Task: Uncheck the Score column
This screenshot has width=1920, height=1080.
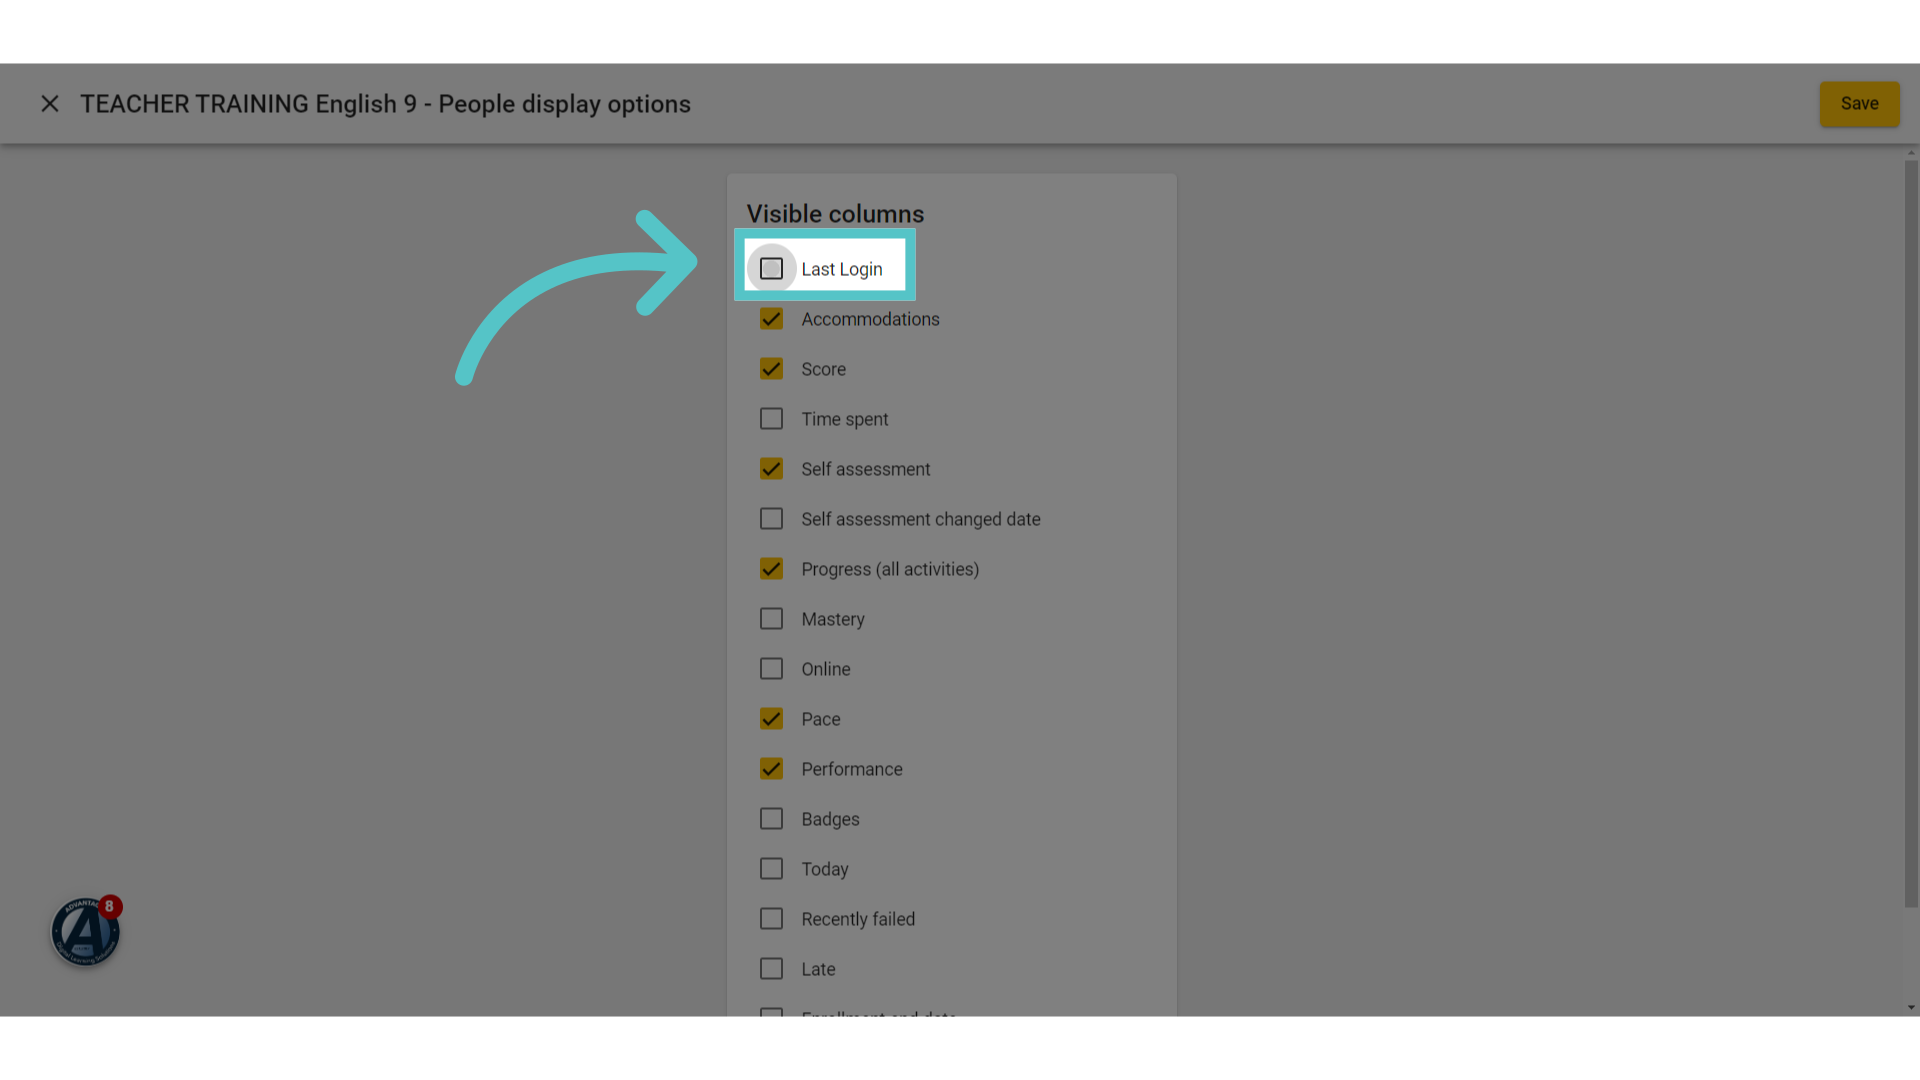Action: [771, 369]
